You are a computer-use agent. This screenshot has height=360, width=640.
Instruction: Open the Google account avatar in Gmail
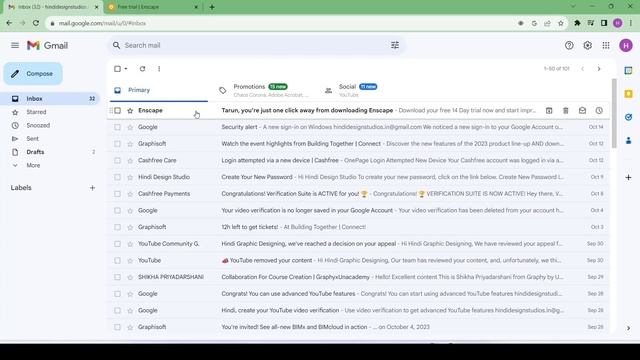coord(626,45)
